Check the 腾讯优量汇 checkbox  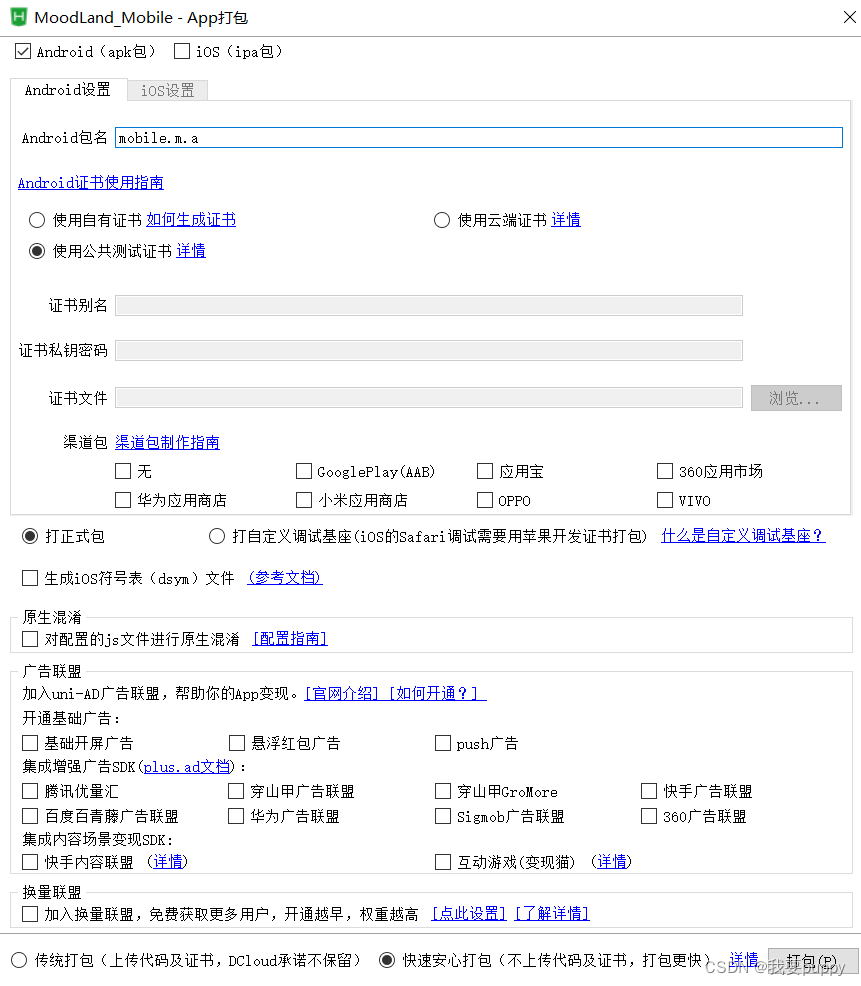pos(30,790)
